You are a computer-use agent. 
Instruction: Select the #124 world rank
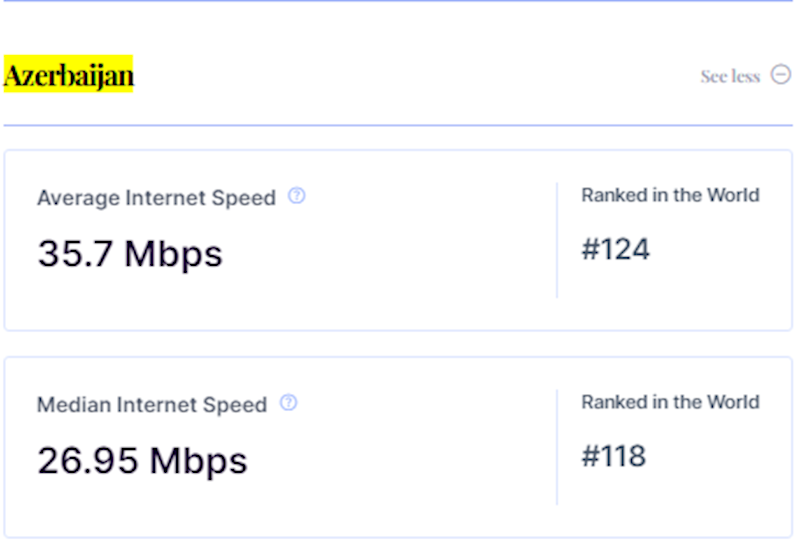(615, 249)
